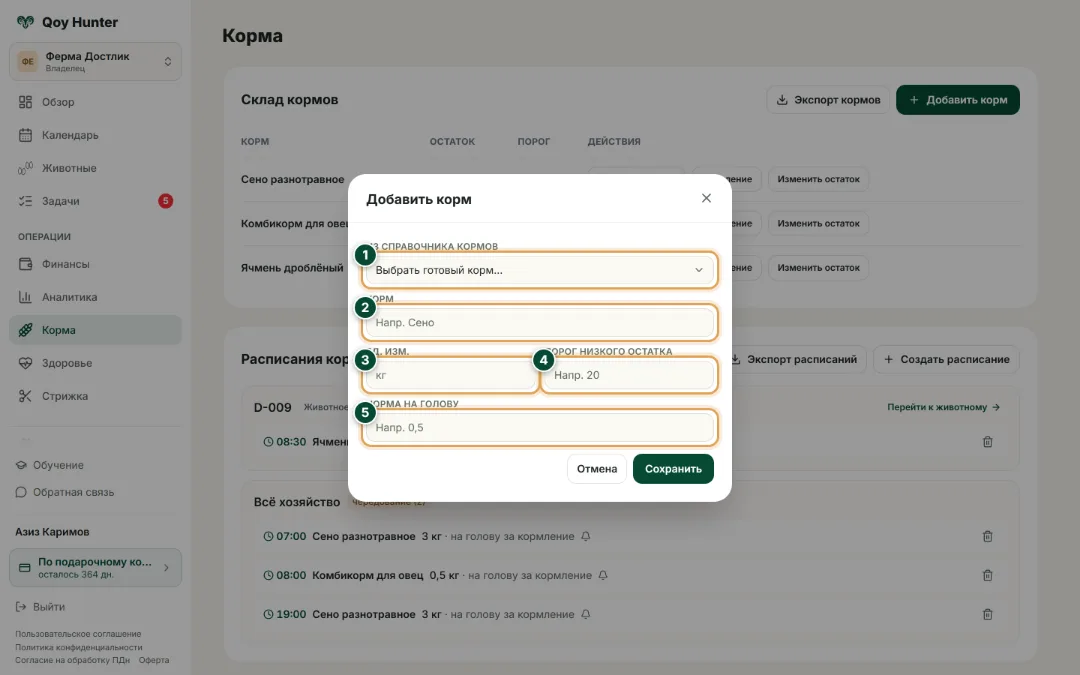
Task: Click the Календарь calendar icon
Action: 25,135
